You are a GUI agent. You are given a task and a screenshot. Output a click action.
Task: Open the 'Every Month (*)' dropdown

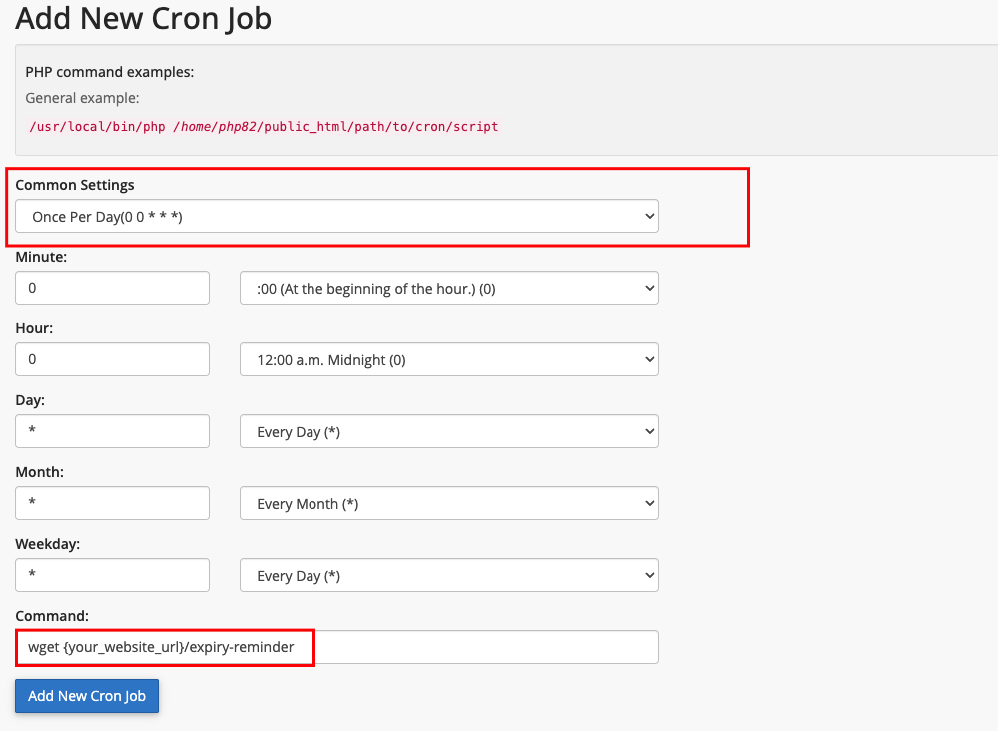pyautogui.click(x=449, y=504)
